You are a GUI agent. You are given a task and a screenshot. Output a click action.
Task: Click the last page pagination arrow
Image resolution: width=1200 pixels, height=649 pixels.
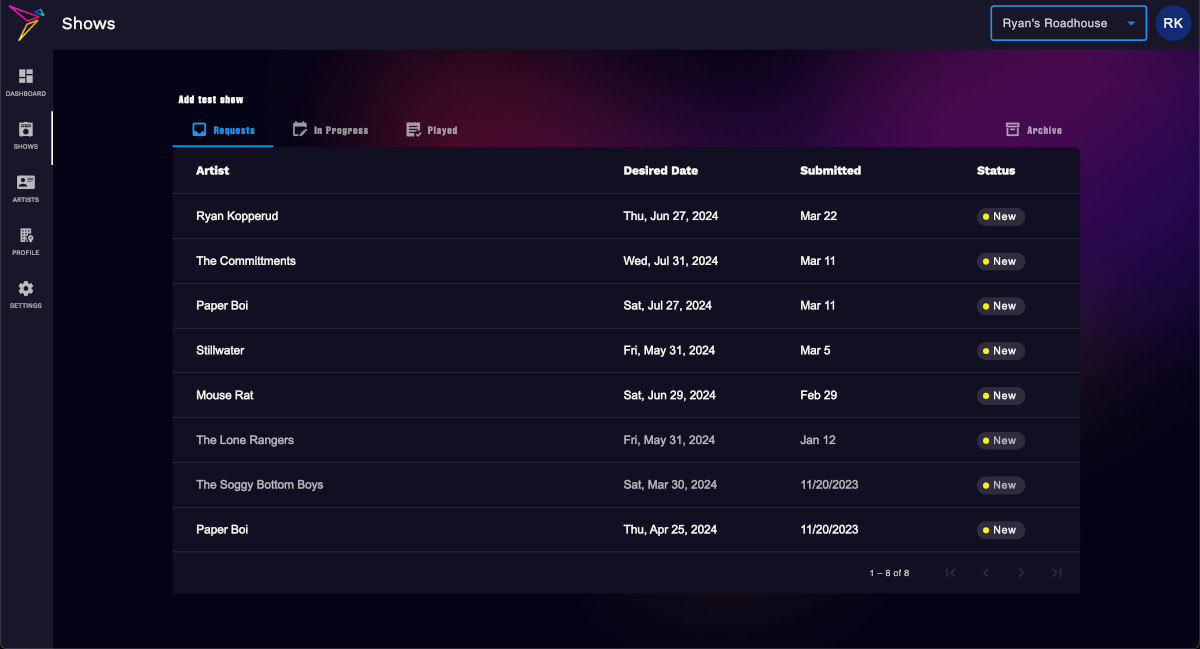point(1057,572)
